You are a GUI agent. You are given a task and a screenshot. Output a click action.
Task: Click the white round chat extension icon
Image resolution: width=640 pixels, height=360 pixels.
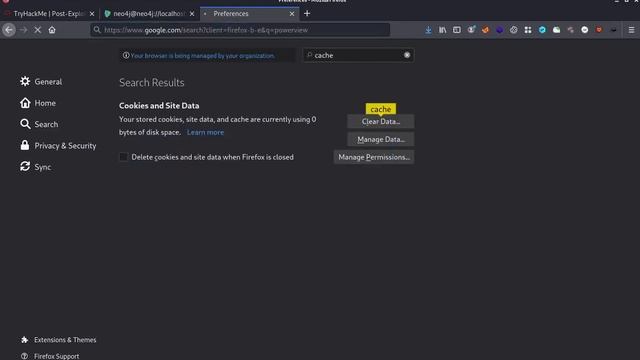(x=584, y=30)
